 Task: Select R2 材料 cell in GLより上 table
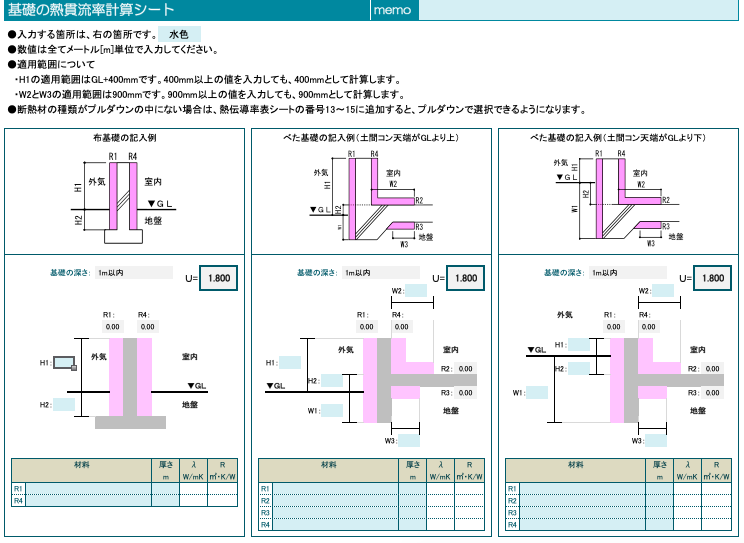(335, 500)
